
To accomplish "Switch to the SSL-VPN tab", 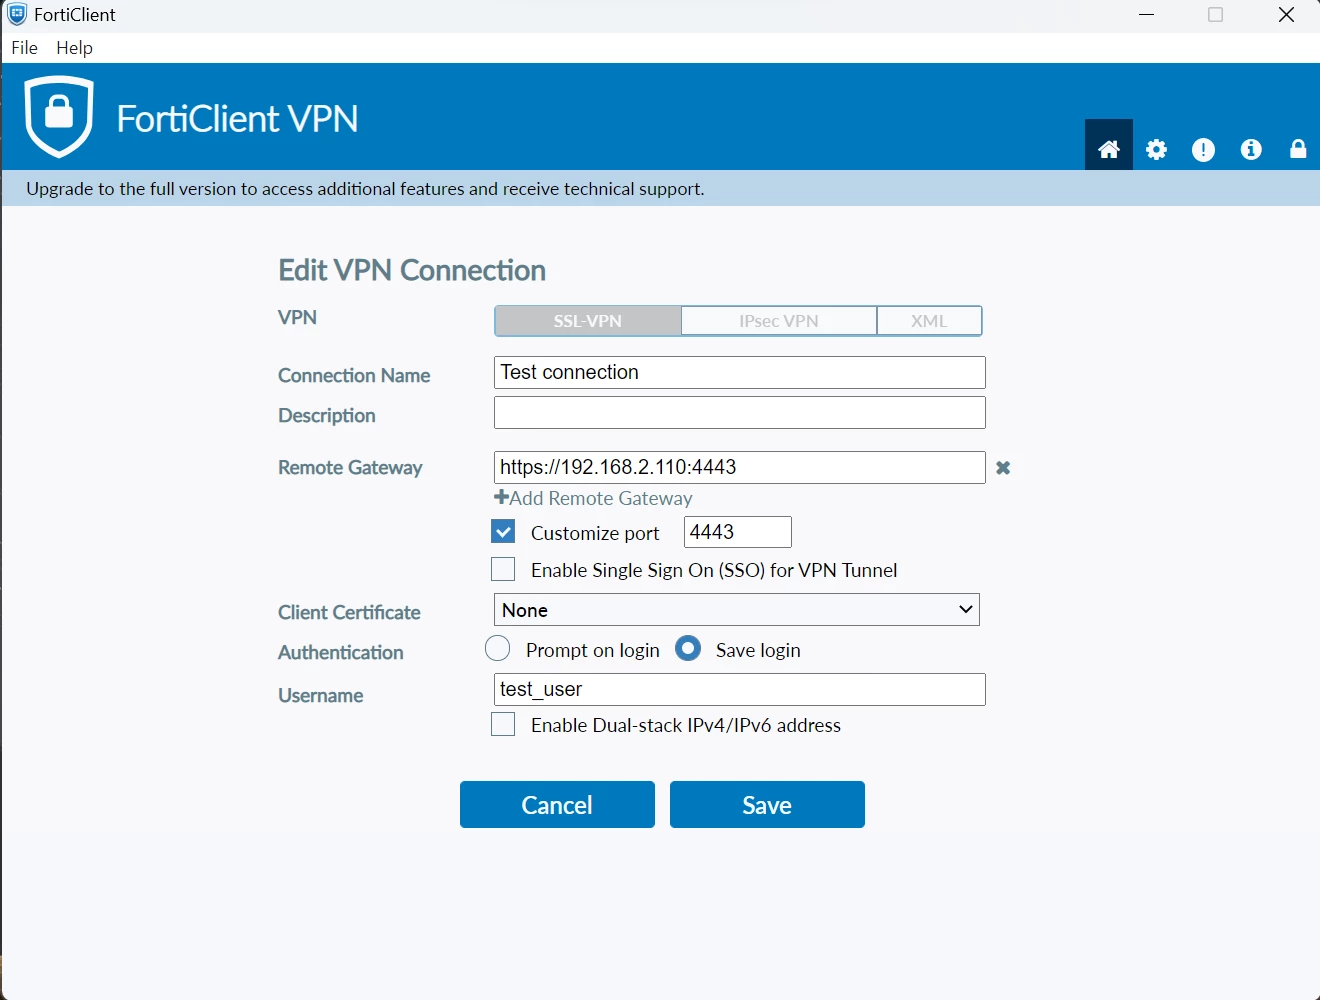I will pos(588,321).
